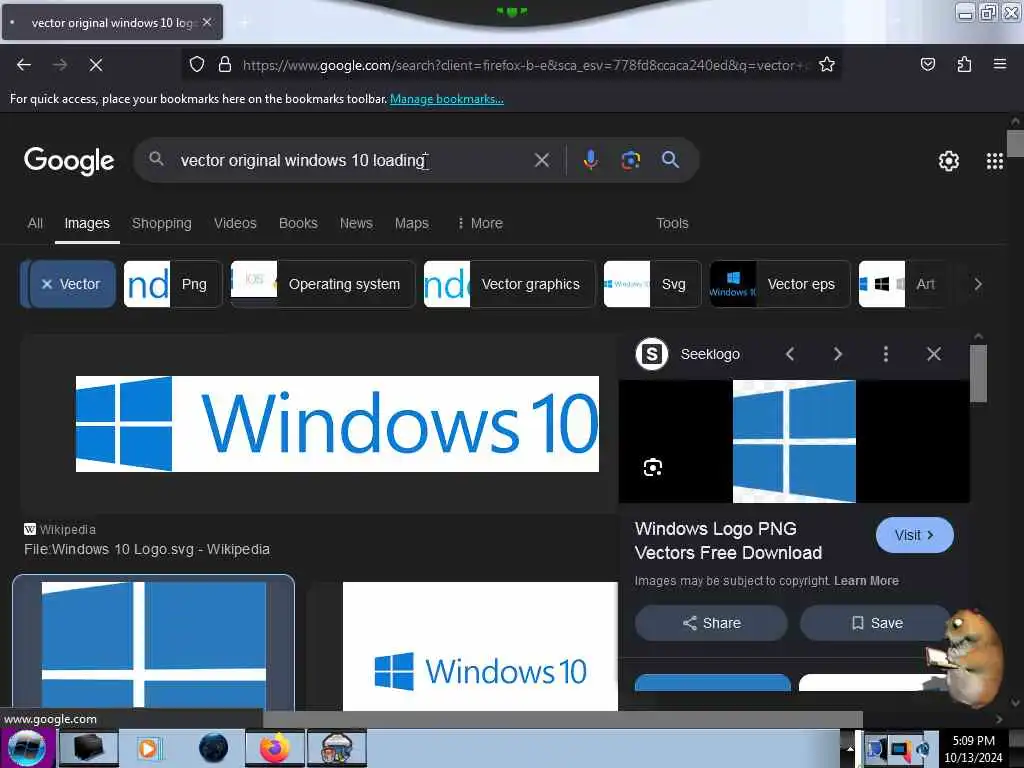Viewport: 1024px width, 768px height.
Task: Apply the Vector eps filter chip
Action: [x=780, y=284]
